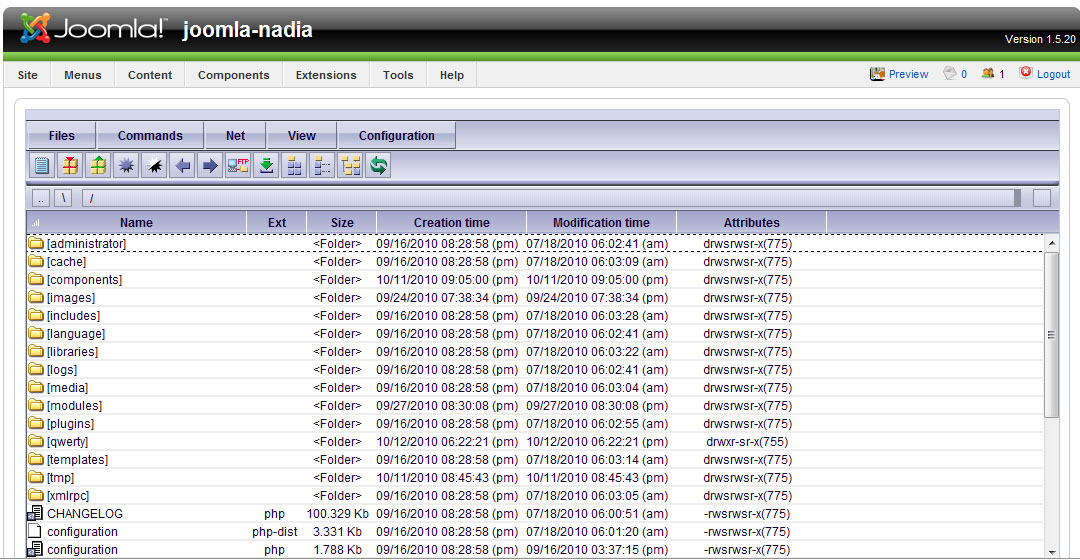Go to root with the backslash button
This screenshot has height=560, width=1080.
click(63, 198)
